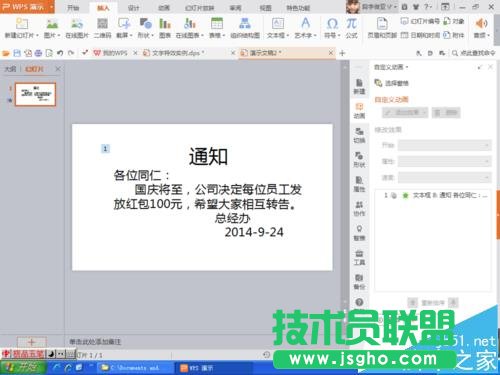Click the Audio (音频) speaker icon
Image resolution: width=500 pixels, height=375 pixels.
point(481,24)
